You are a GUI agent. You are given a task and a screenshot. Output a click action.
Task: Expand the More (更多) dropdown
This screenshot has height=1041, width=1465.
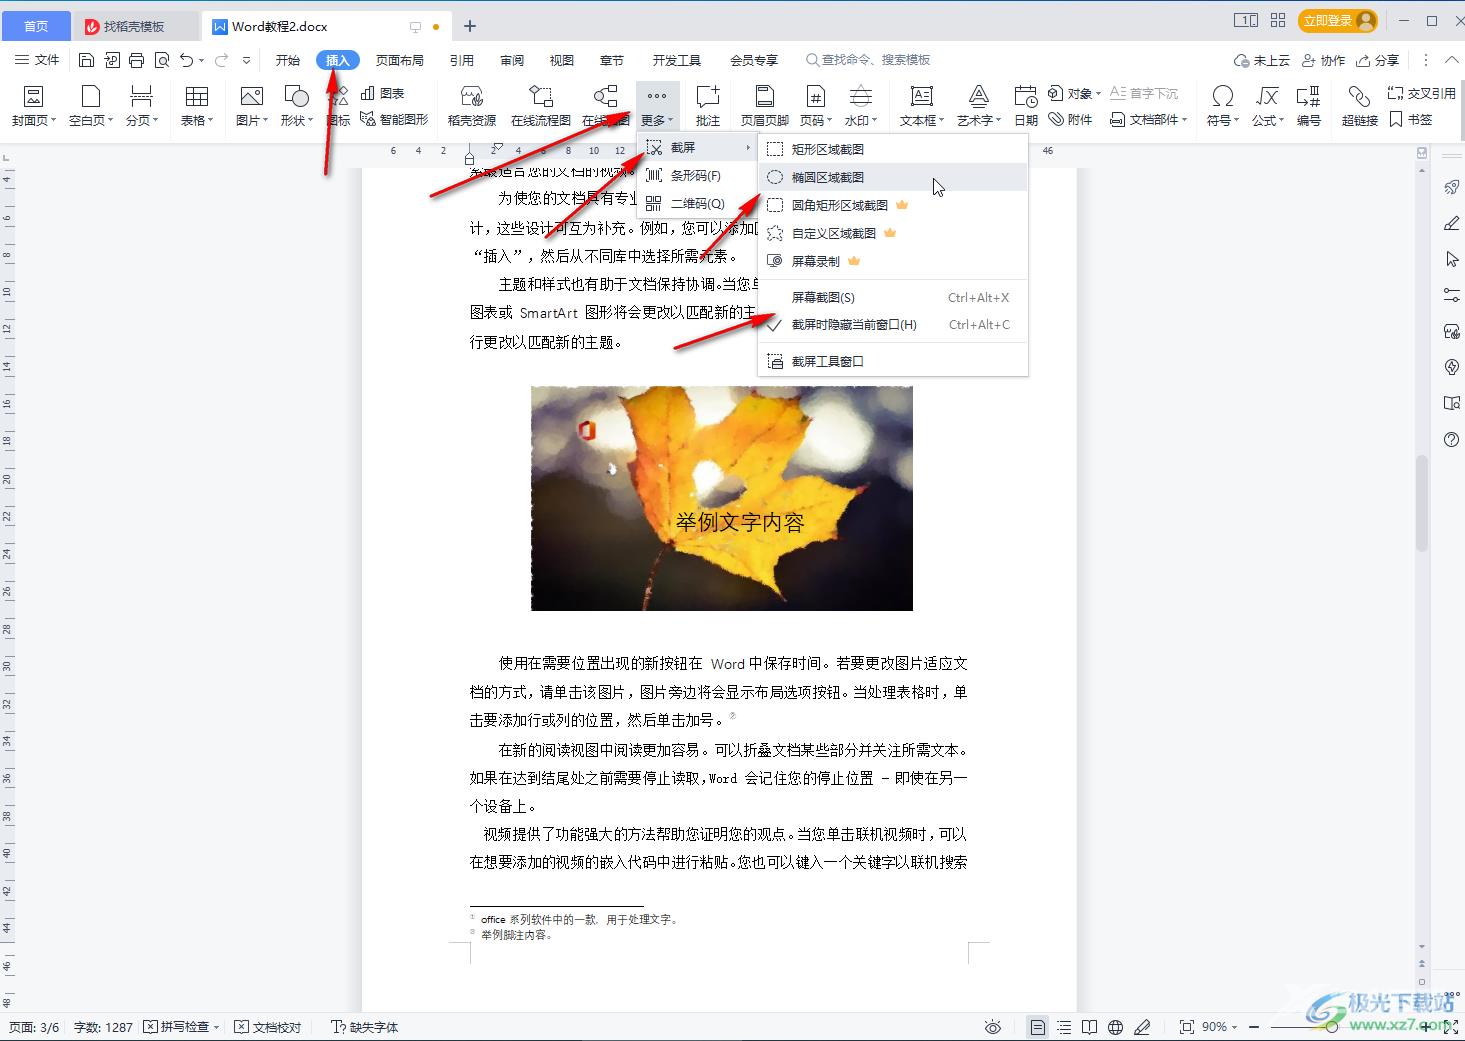click(657, 106)
